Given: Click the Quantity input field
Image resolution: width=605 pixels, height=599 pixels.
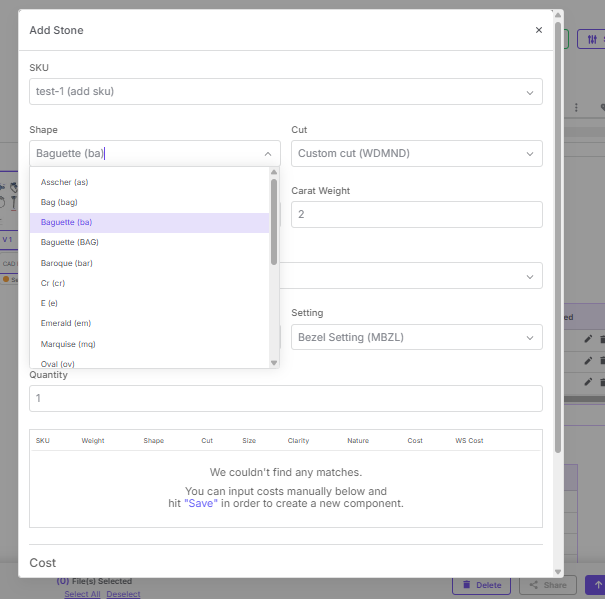Looking at the screenshot, I should pyautogui.click(x=285, y=398).
